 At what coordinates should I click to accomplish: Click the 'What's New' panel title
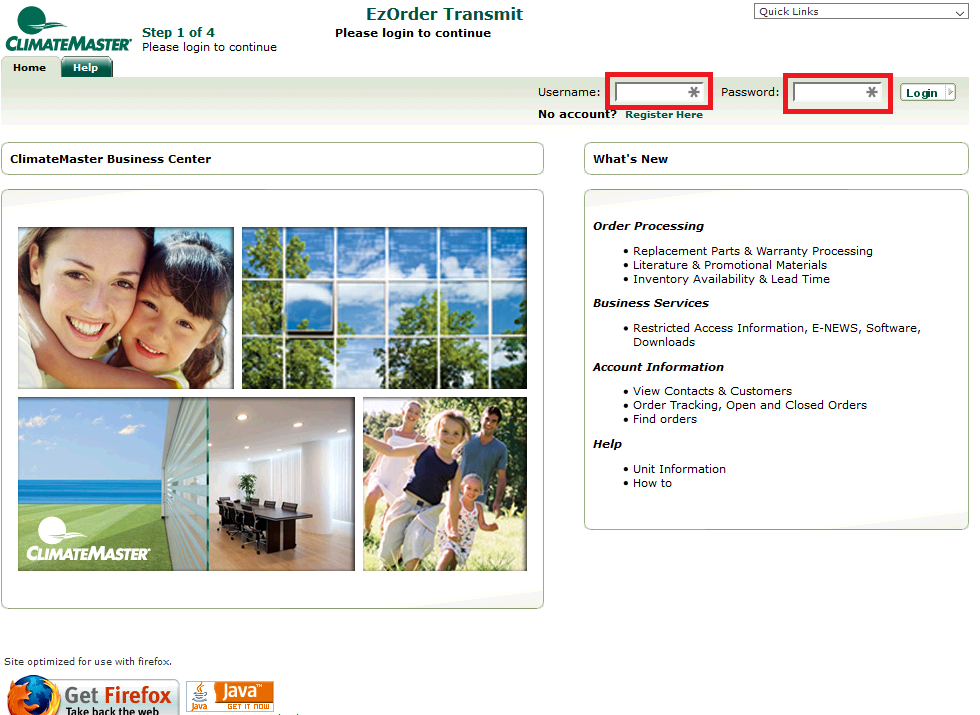coord(630,159)
